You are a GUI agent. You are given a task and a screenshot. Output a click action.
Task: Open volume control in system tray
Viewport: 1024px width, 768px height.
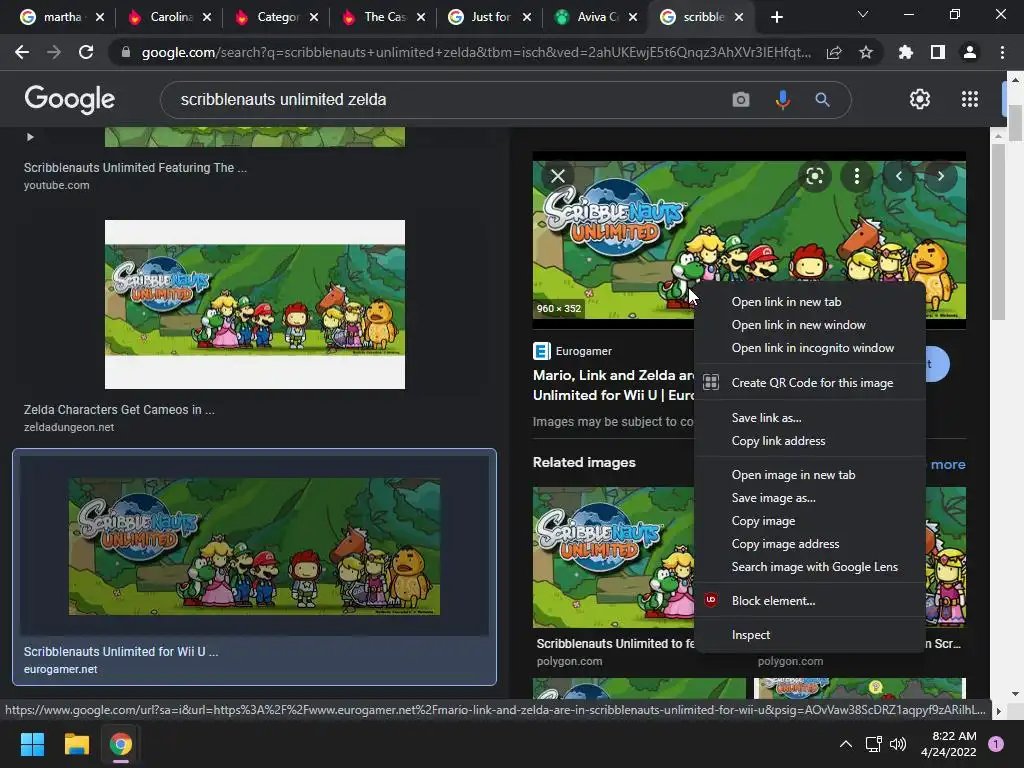coord(899,744)
